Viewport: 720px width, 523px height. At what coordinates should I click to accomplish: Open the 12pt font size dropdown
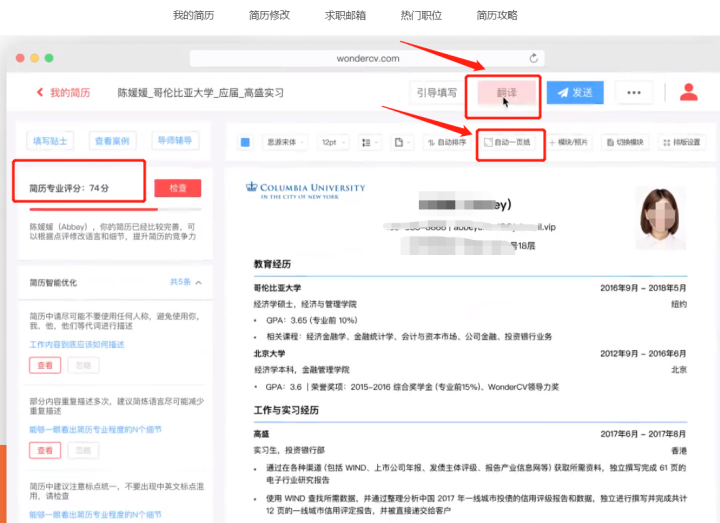click(332, 142)
